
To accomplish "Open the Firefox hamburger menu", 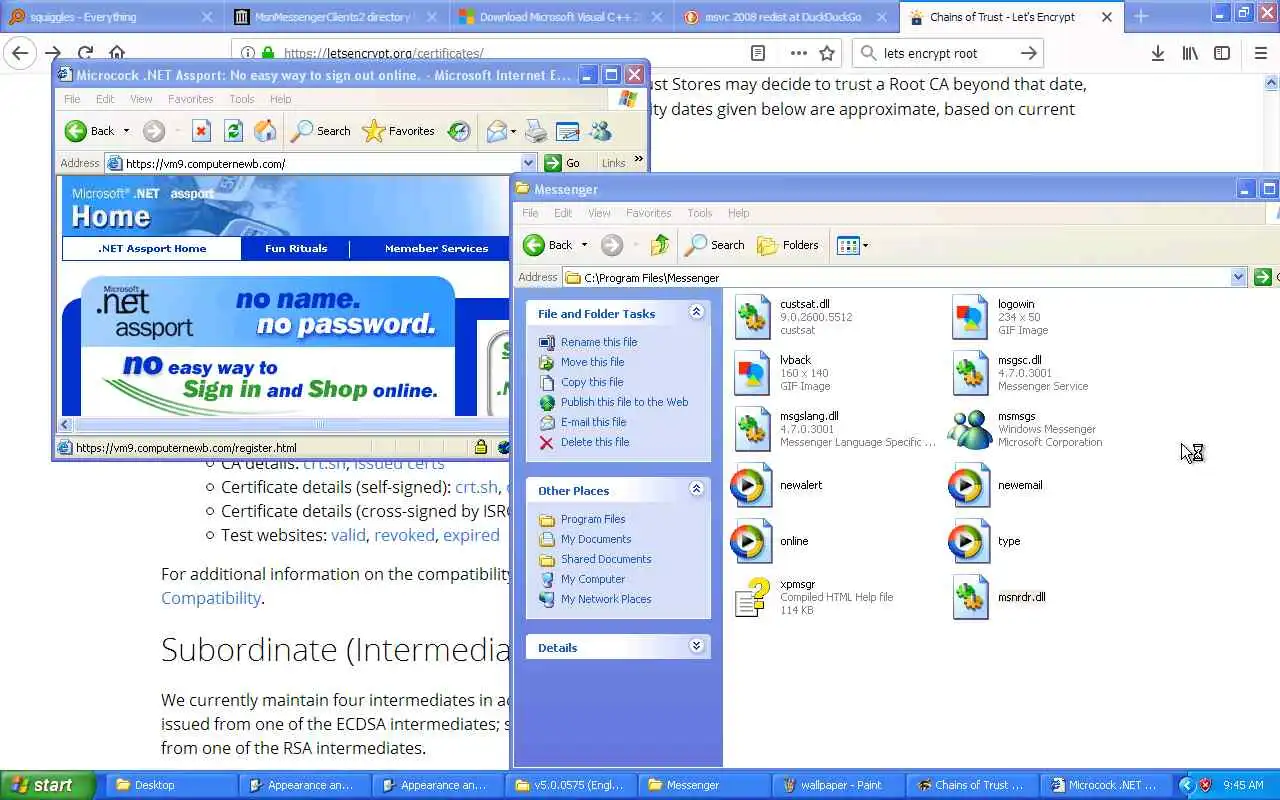I will pos(1260,53).
